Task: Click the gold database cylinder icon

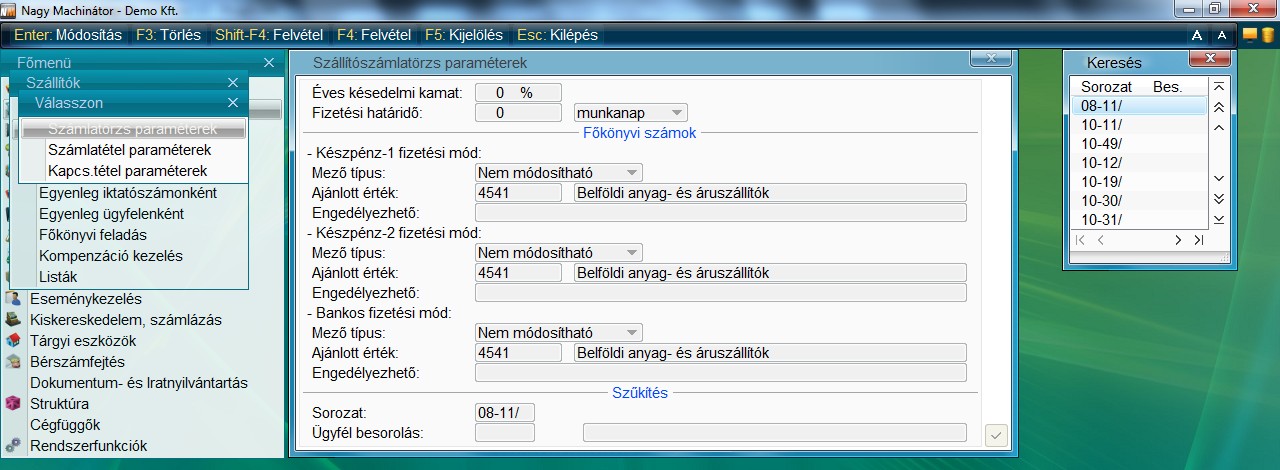Action: click(1267, 35)
